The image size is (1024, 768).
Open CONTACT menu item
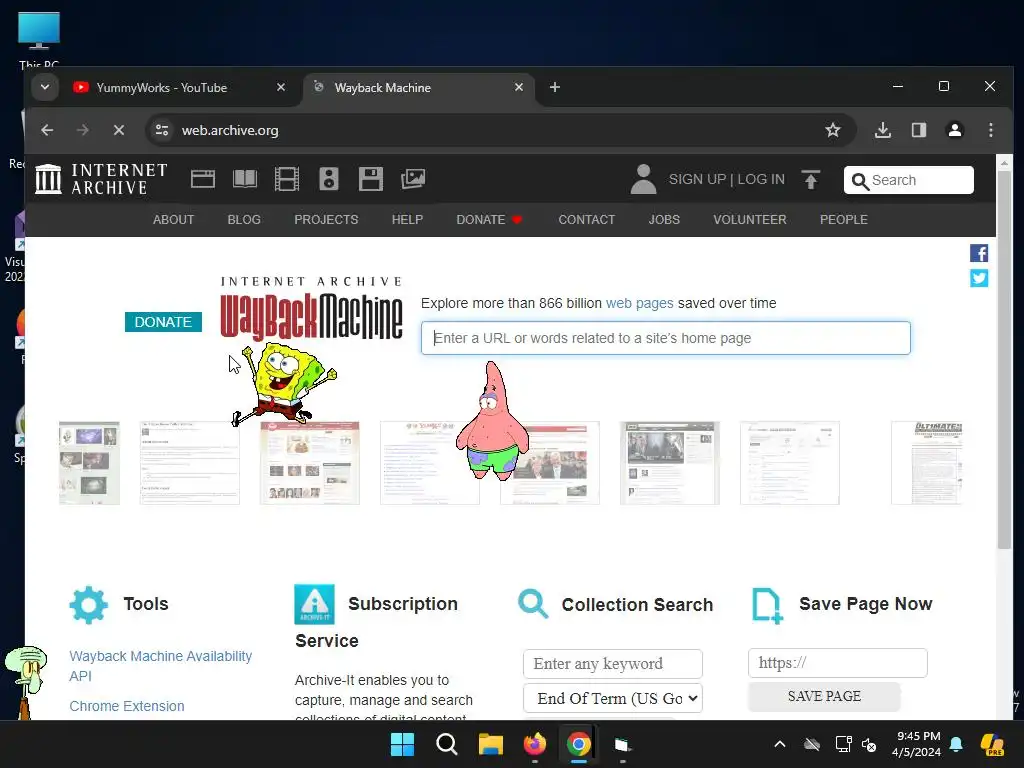[x=586, y=219]
